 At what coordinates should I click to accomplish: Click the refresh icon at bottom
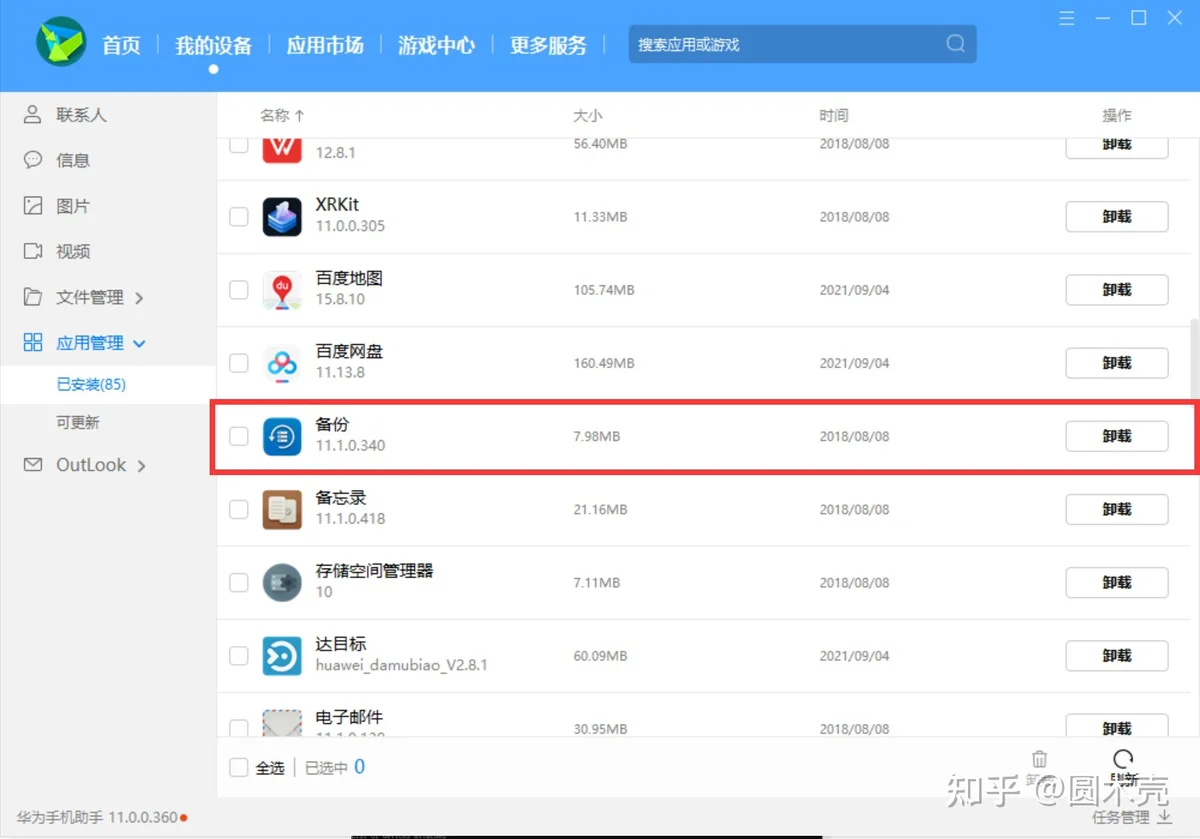[x=1123, y=759]
